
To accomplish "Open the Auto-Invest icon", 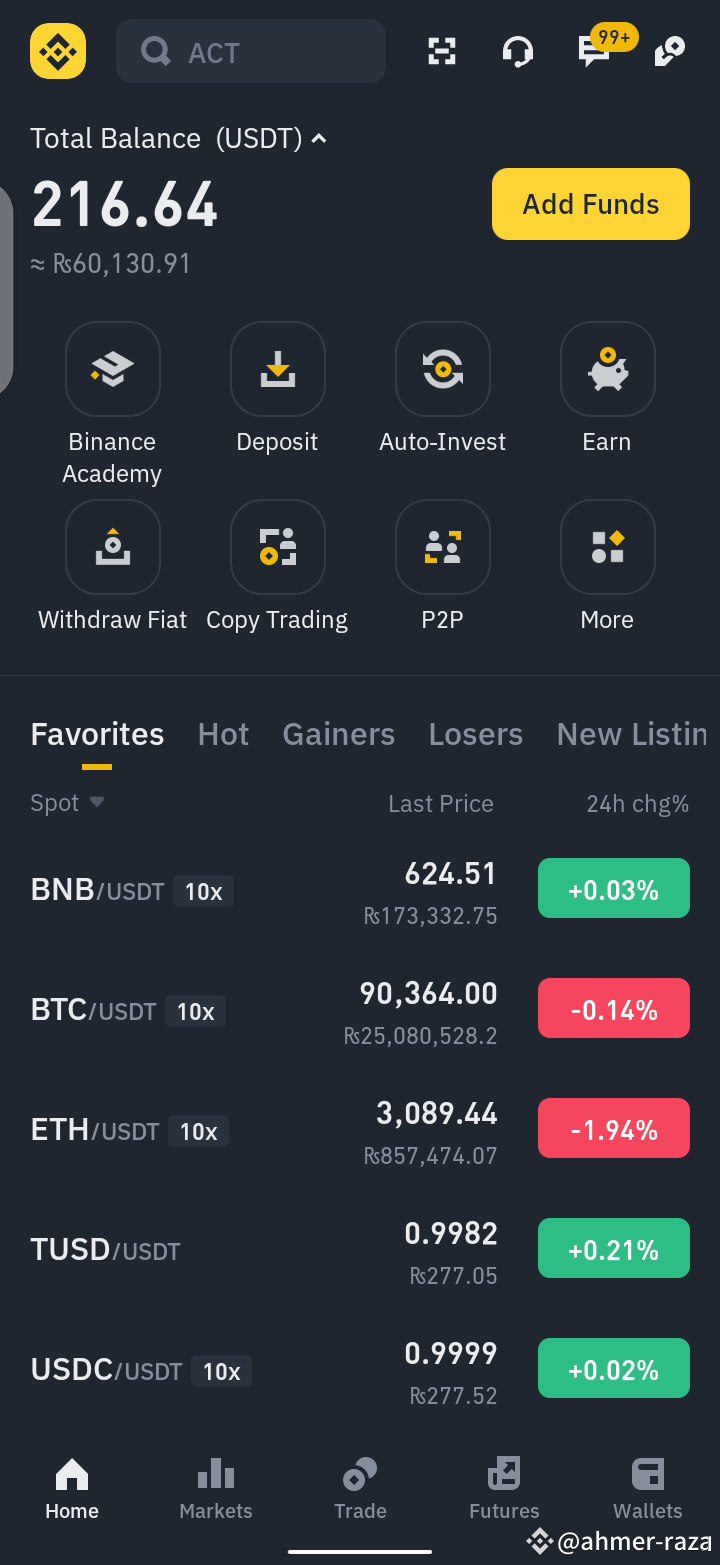I will (443, 369).
